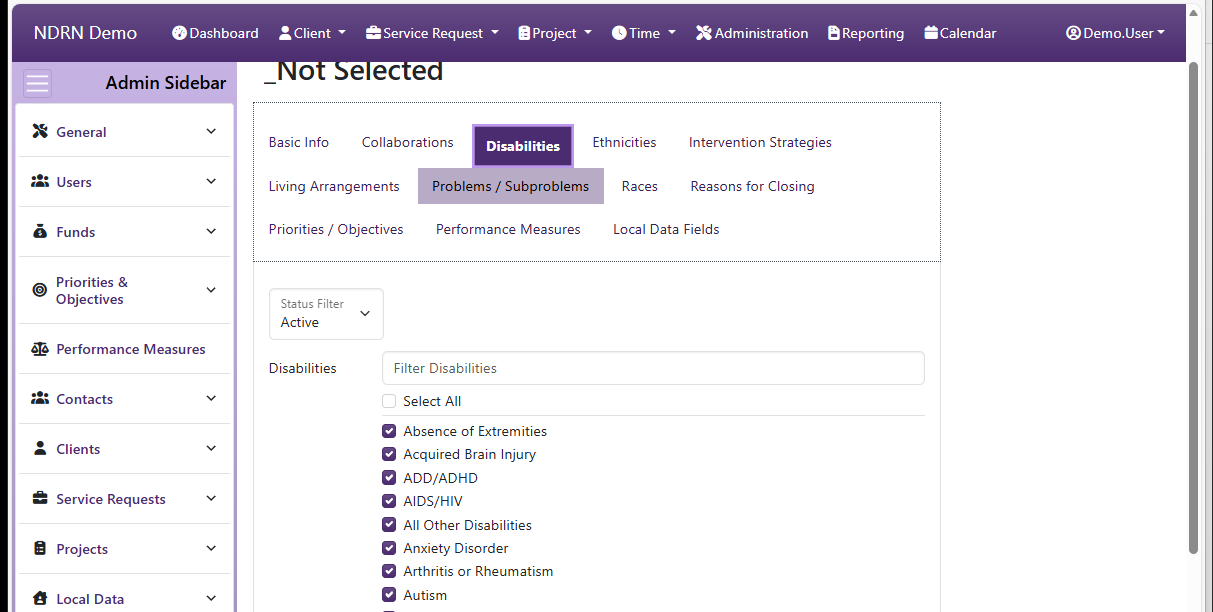Click the Service Requests briefcase icon in sidebar
The image size is (1213, 612).
(x=40, y=499)
